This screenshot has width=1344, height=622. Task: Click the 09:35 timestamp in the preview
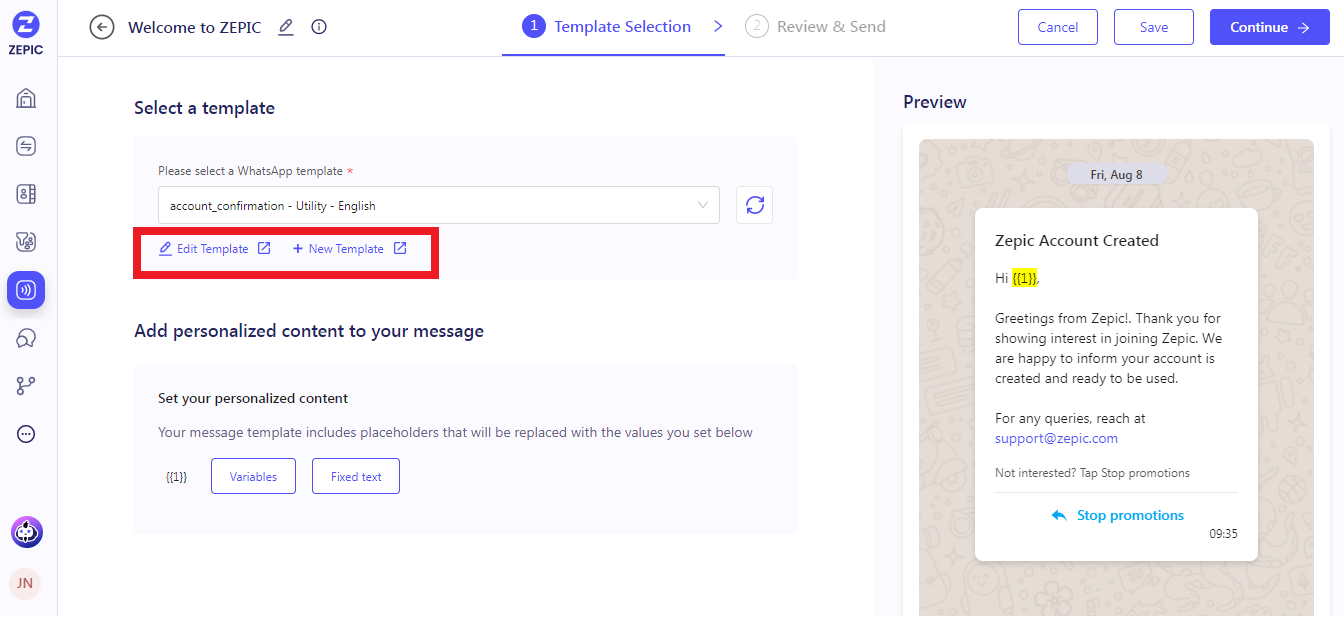pos(1223,534)
